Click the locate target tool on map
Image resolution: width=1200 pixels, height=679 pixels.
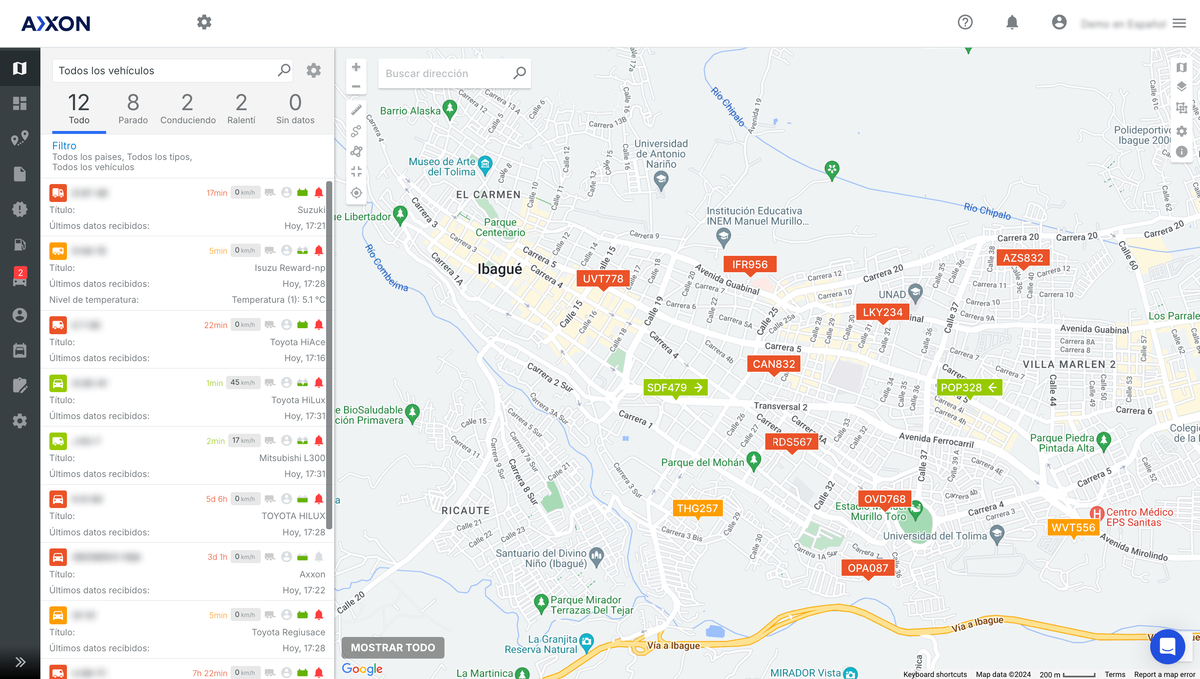coord(356,193)
